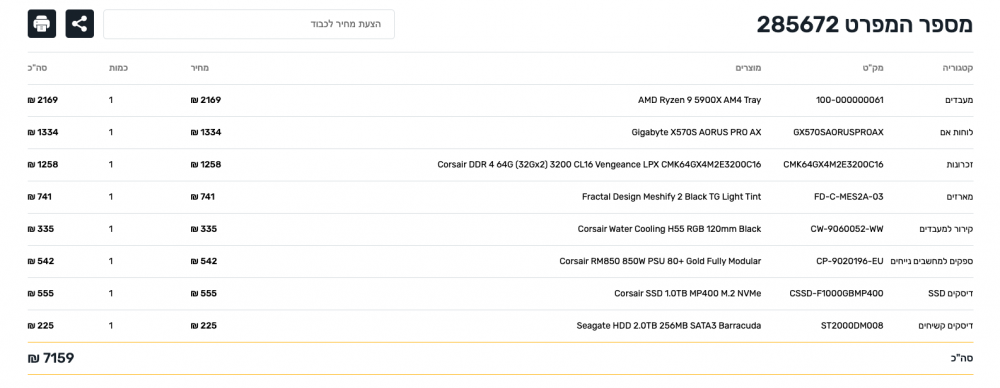This screenshot has height=388, width=1000.
Task: Click SKU CSSD-F1000GBMP400
Action: pyautogui.click(x=837, y=294)
